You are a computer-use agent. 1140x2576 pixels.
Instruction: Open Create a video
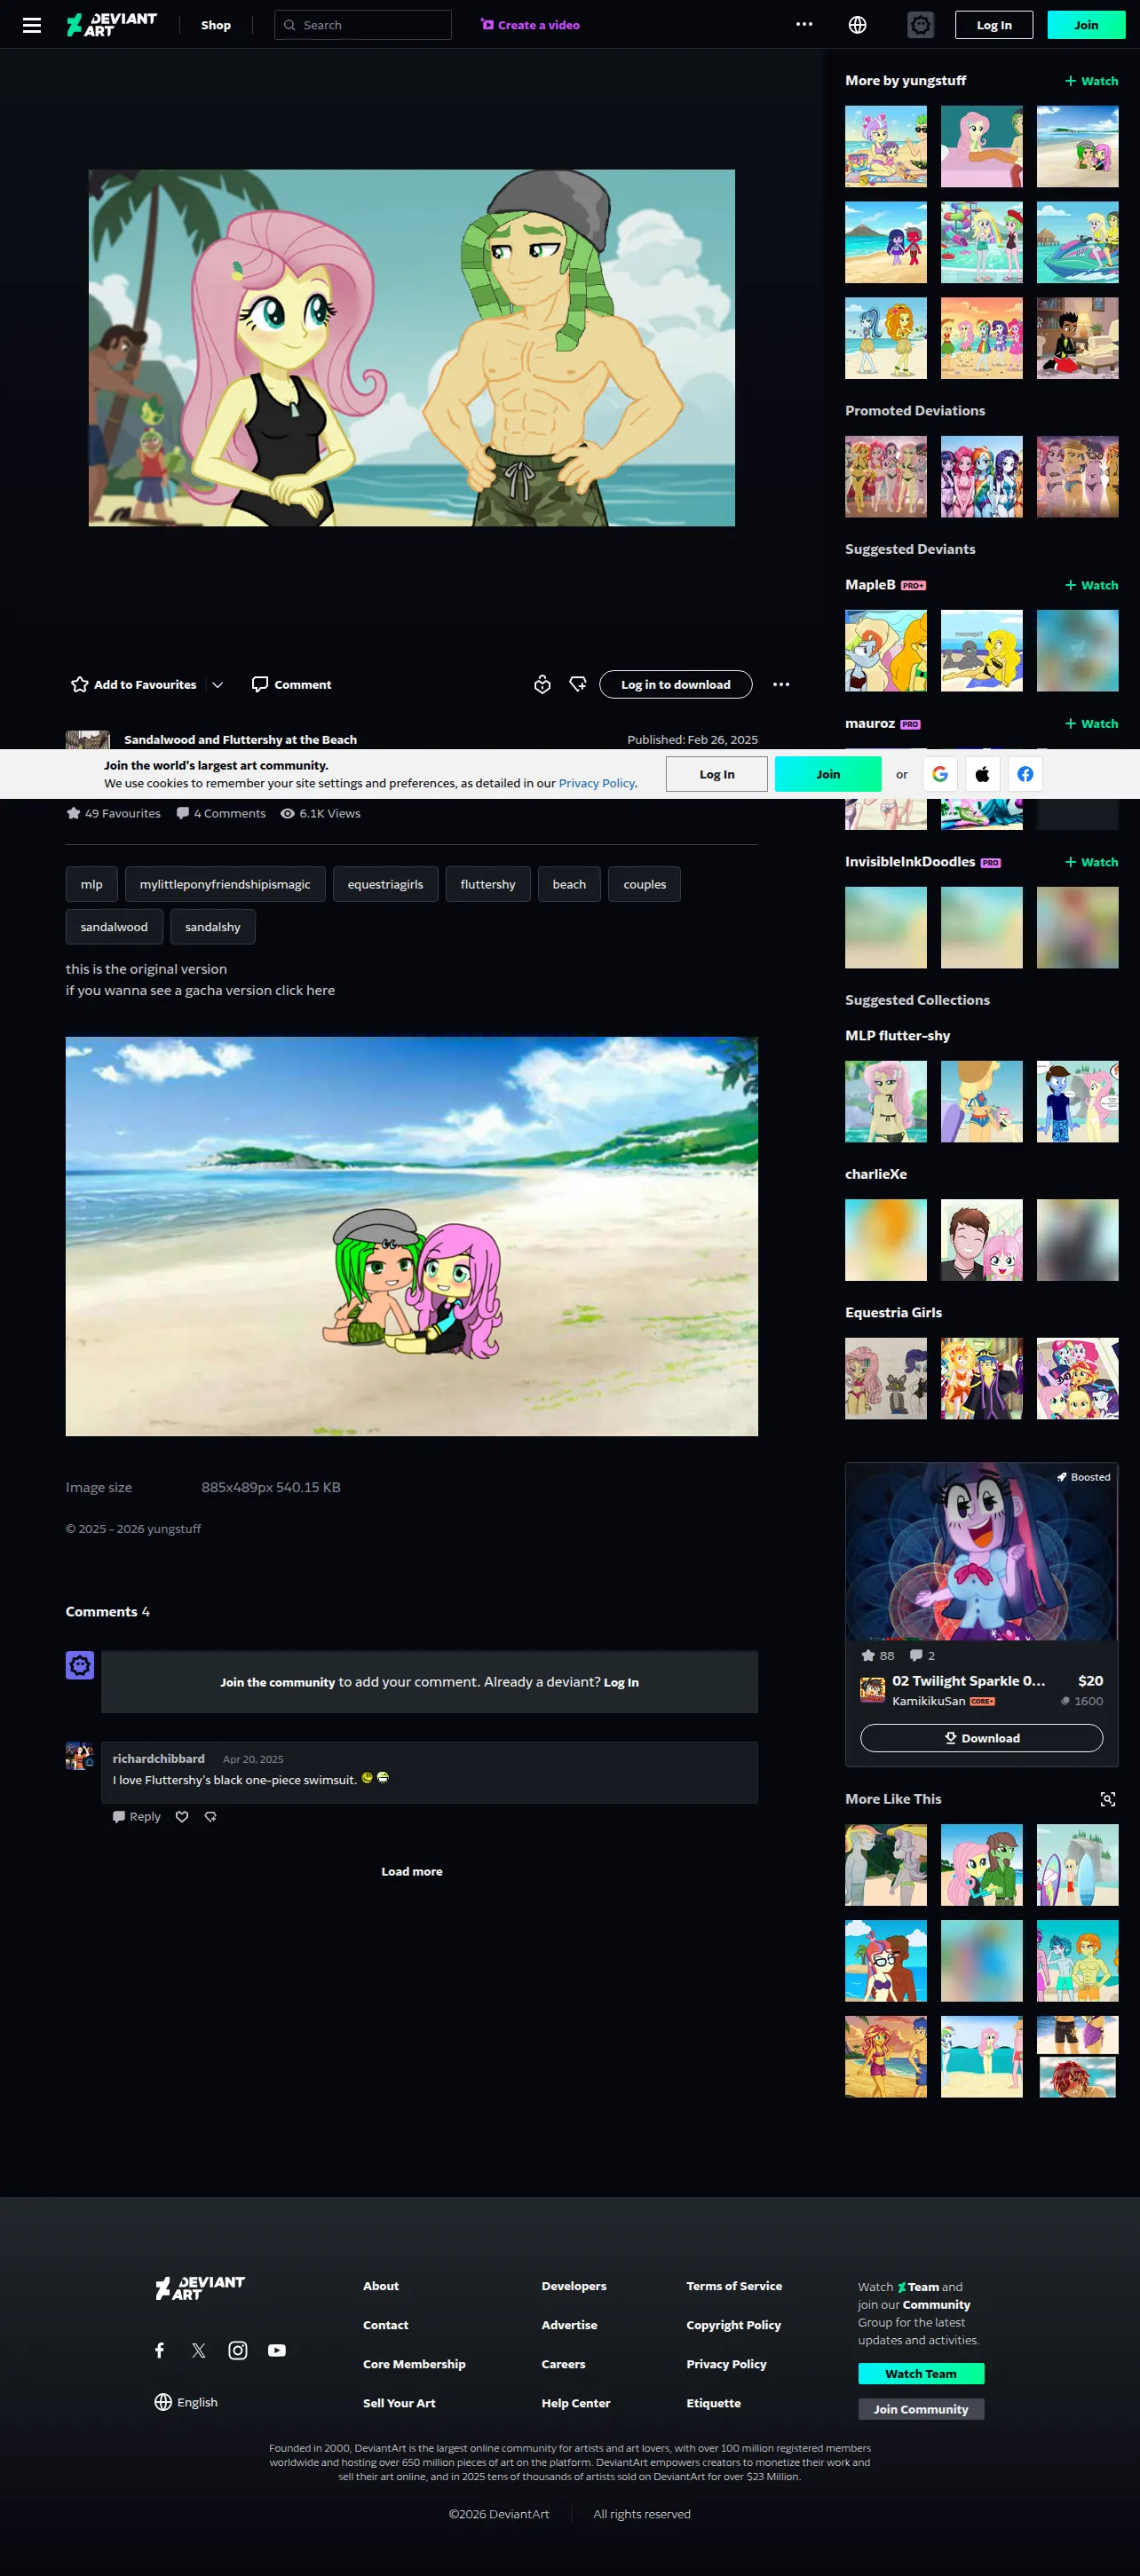click(x=530, y=25)
